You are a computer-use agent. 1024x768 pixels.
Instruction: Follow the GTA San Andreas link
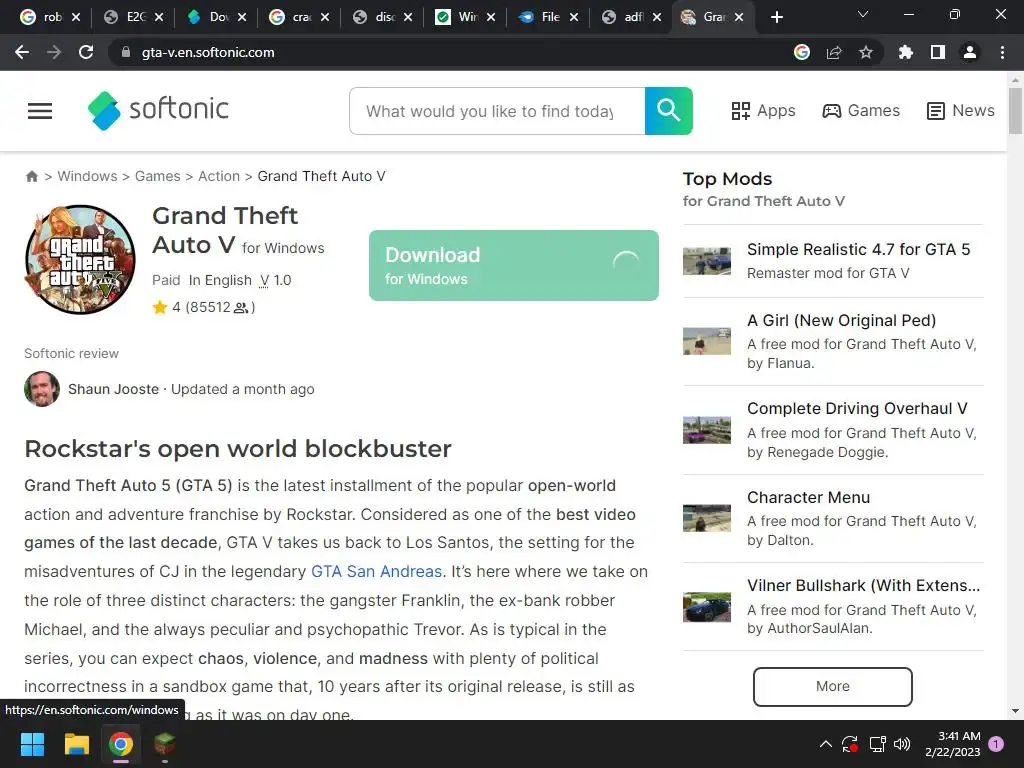376,571
